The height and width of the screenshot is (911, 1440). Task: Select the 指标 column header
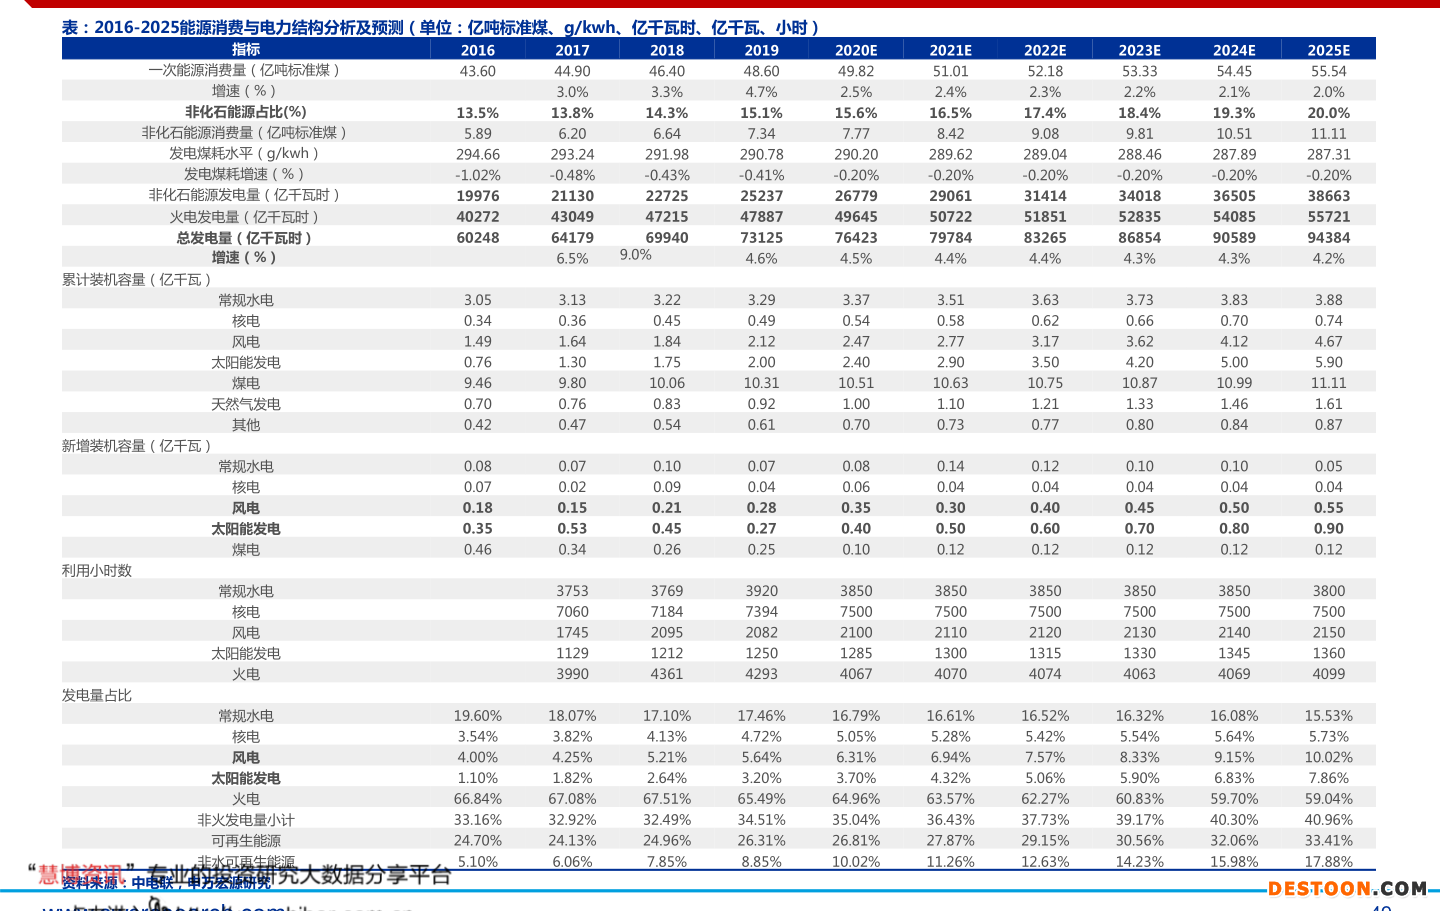[246, 49]
